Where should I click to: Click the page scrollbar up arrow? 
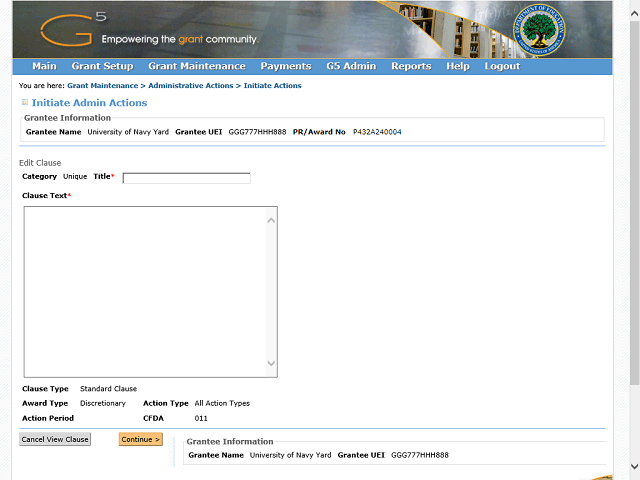pos(634,13)
